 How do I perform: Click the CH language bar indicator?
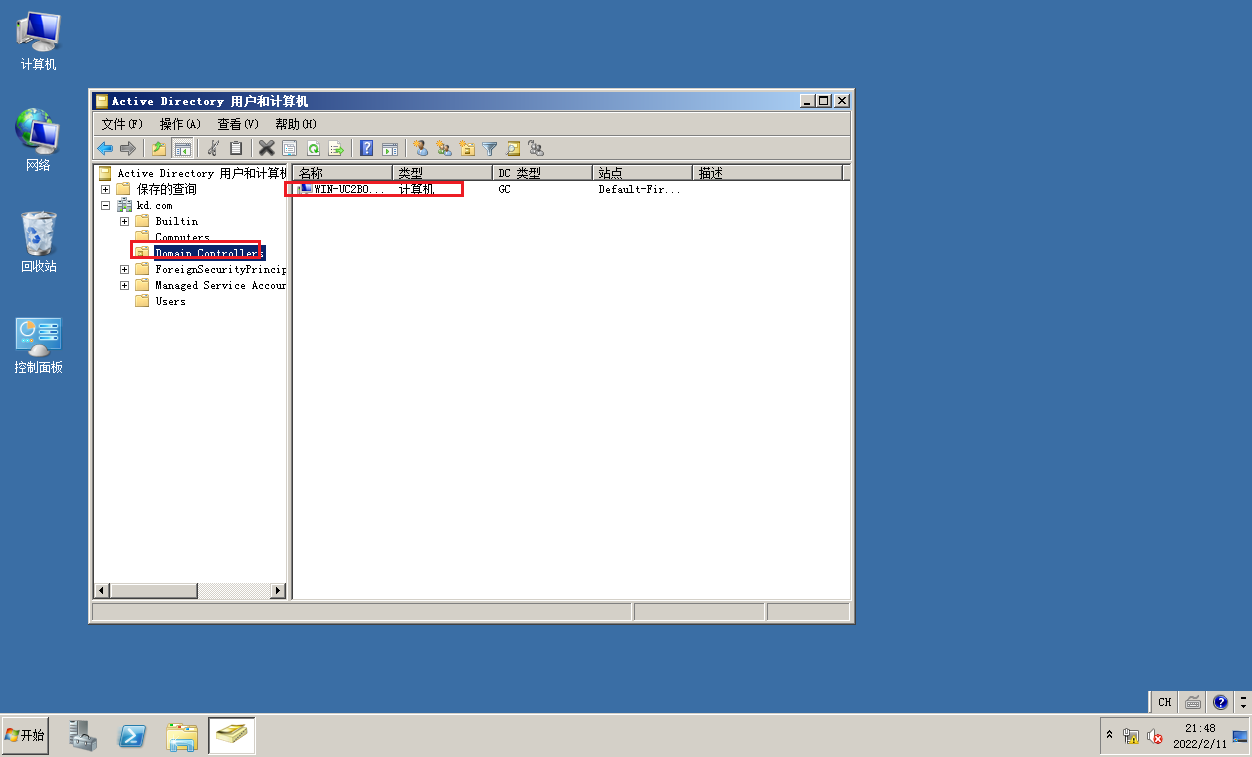point(1165,702)
